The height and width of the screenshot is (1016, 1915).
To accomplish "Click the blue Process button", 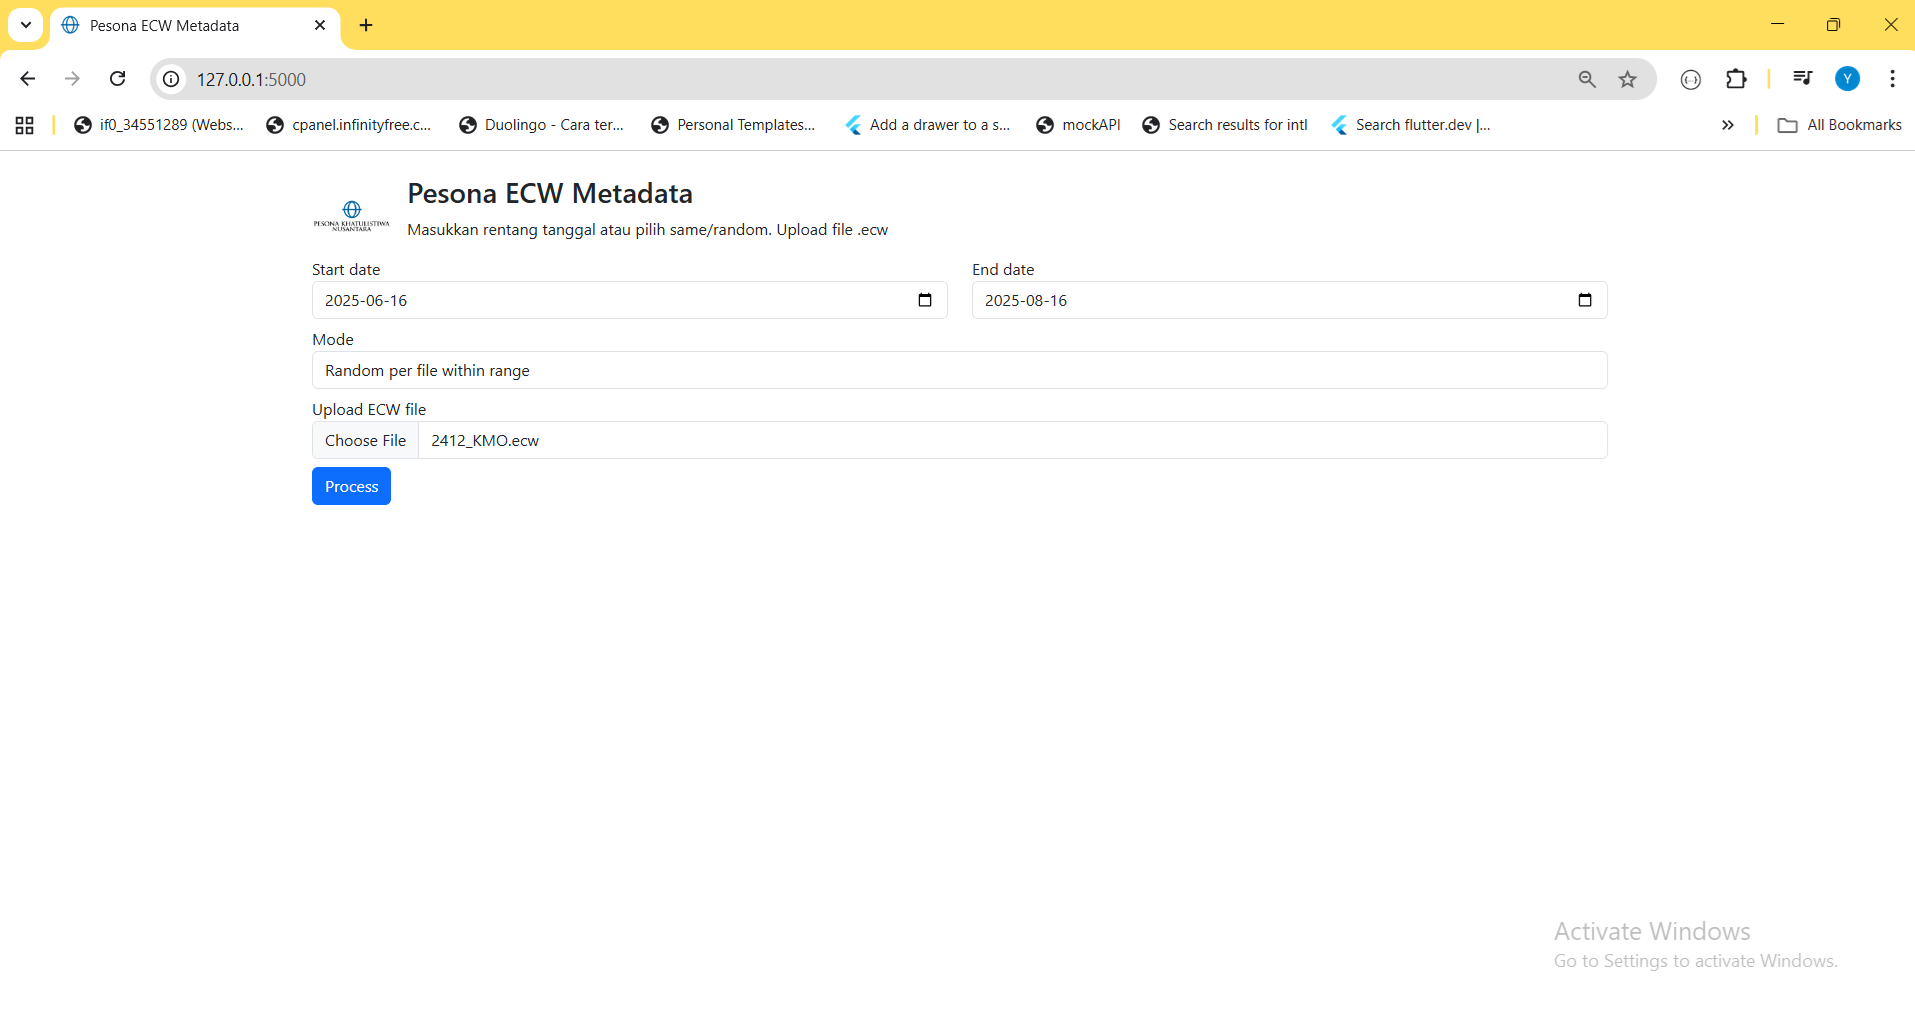I will (351, 486).
